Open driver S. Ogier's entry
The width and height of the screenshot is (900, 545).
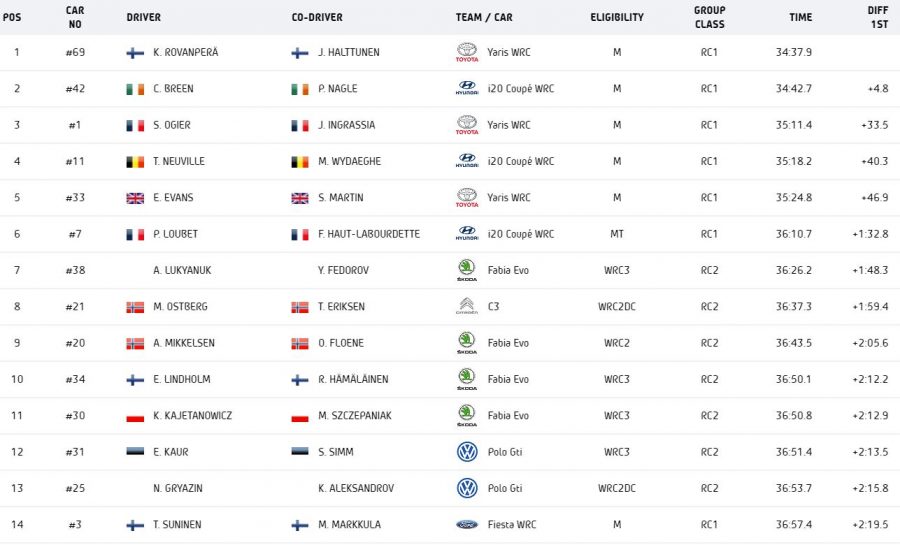click(174, 125)
